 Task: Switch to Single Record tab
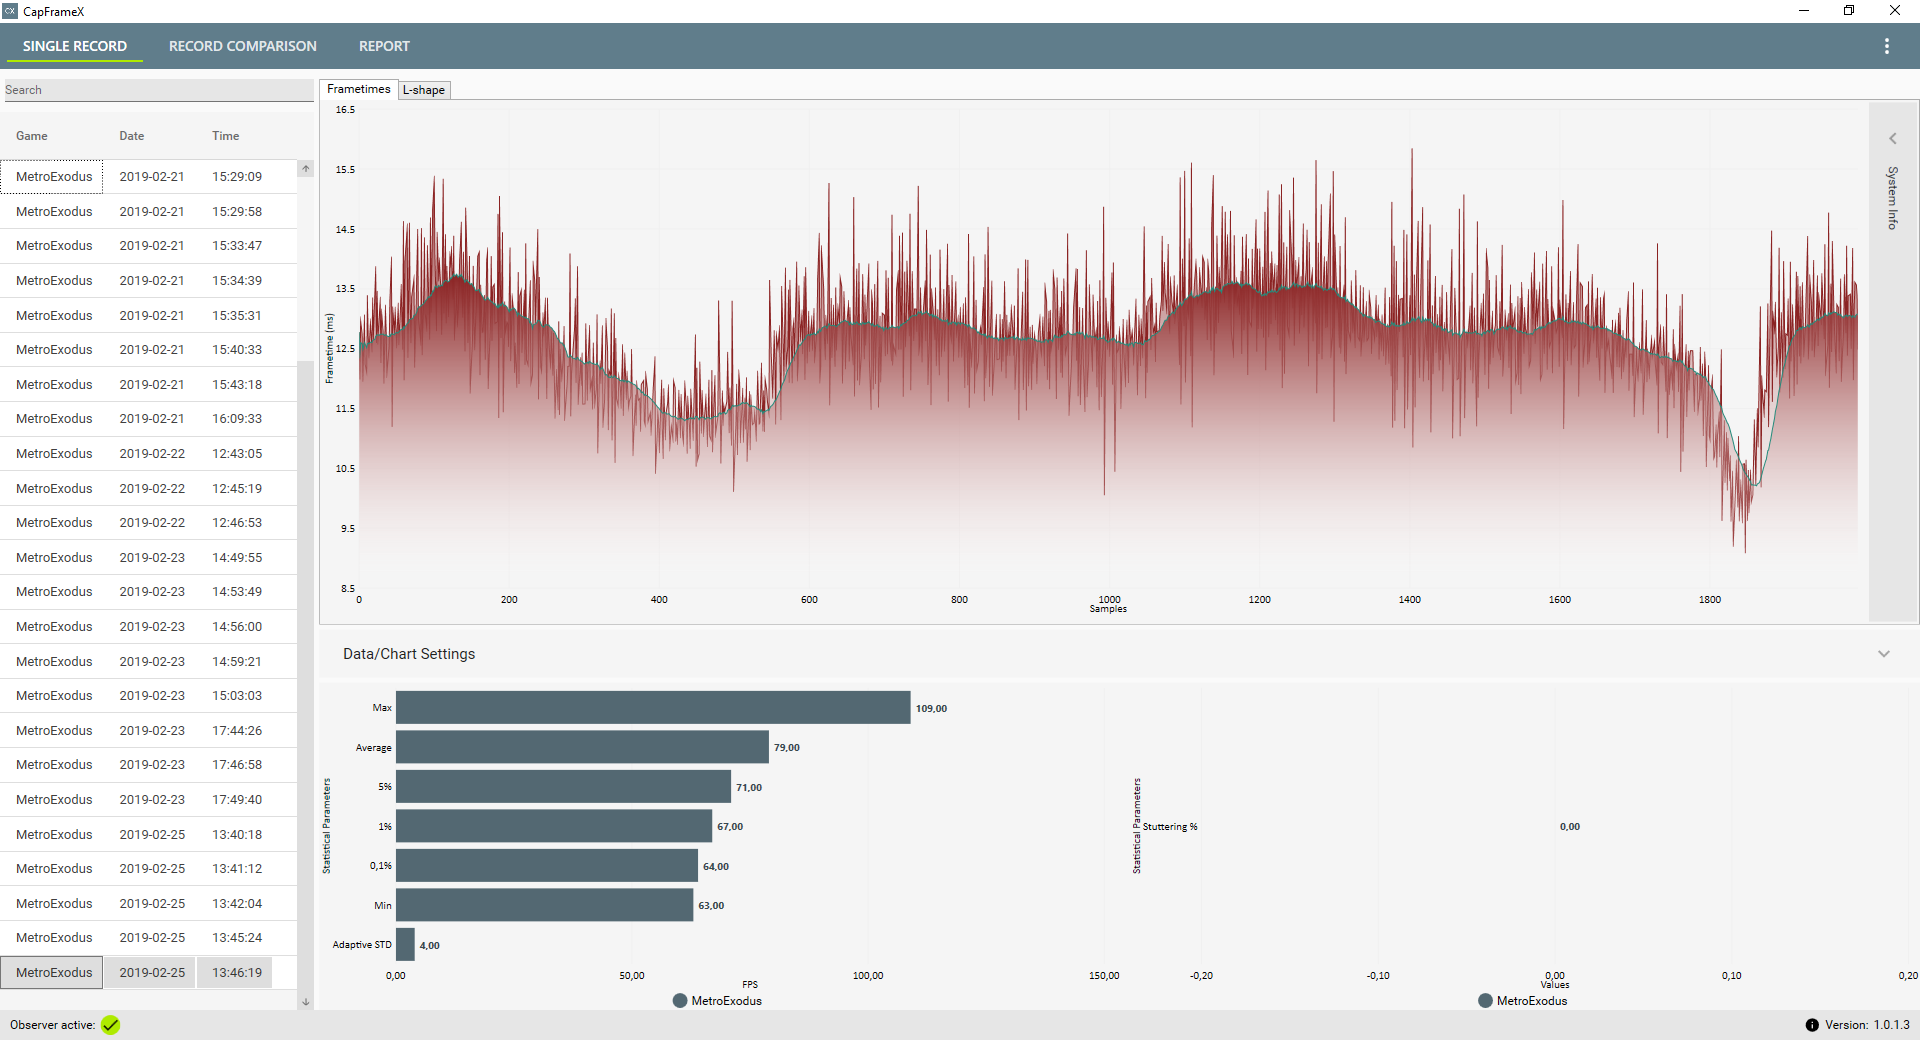[75, 46]
